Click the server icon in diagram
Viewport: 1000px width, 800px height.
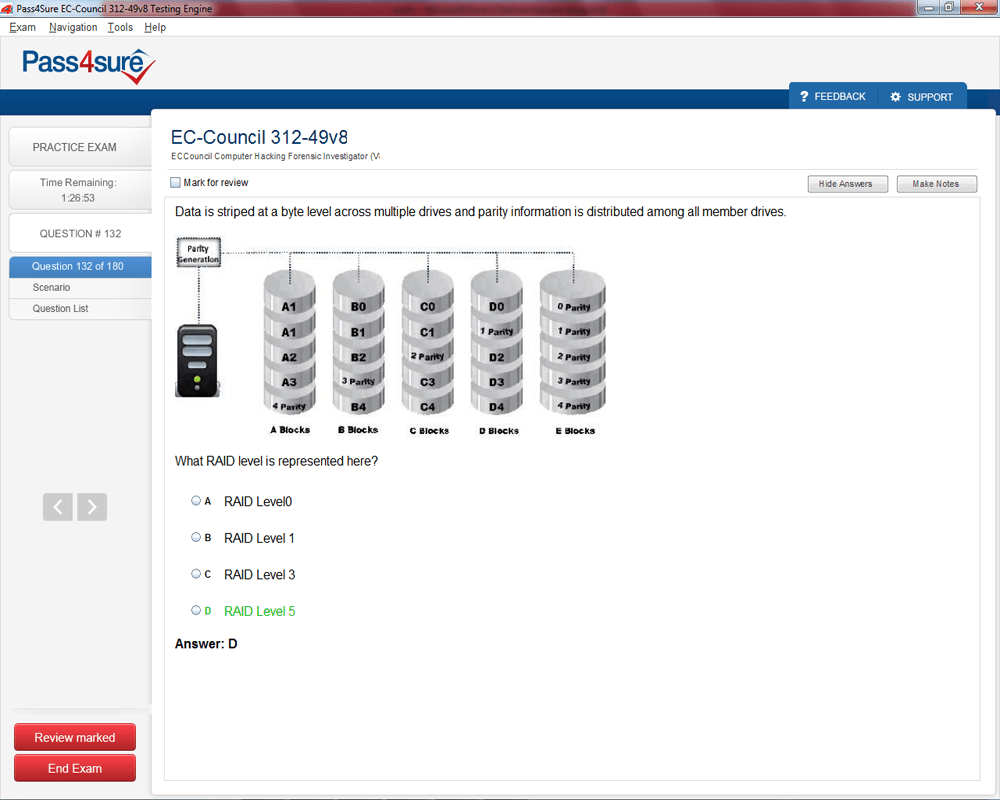196,360
